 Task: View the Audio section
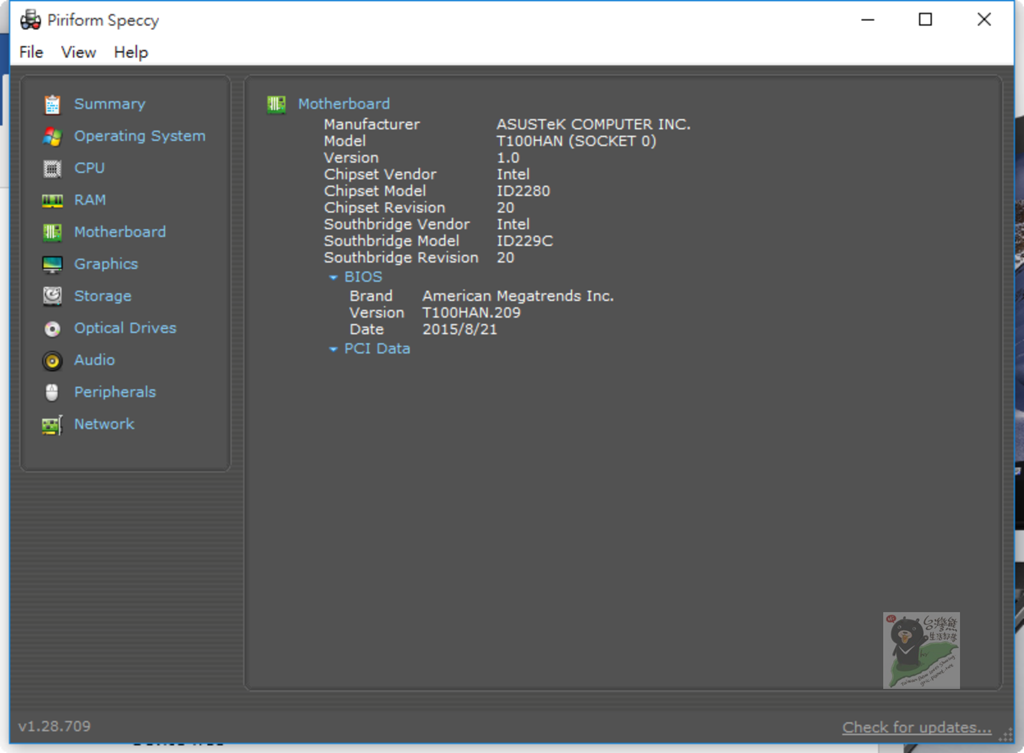[95, 360]
